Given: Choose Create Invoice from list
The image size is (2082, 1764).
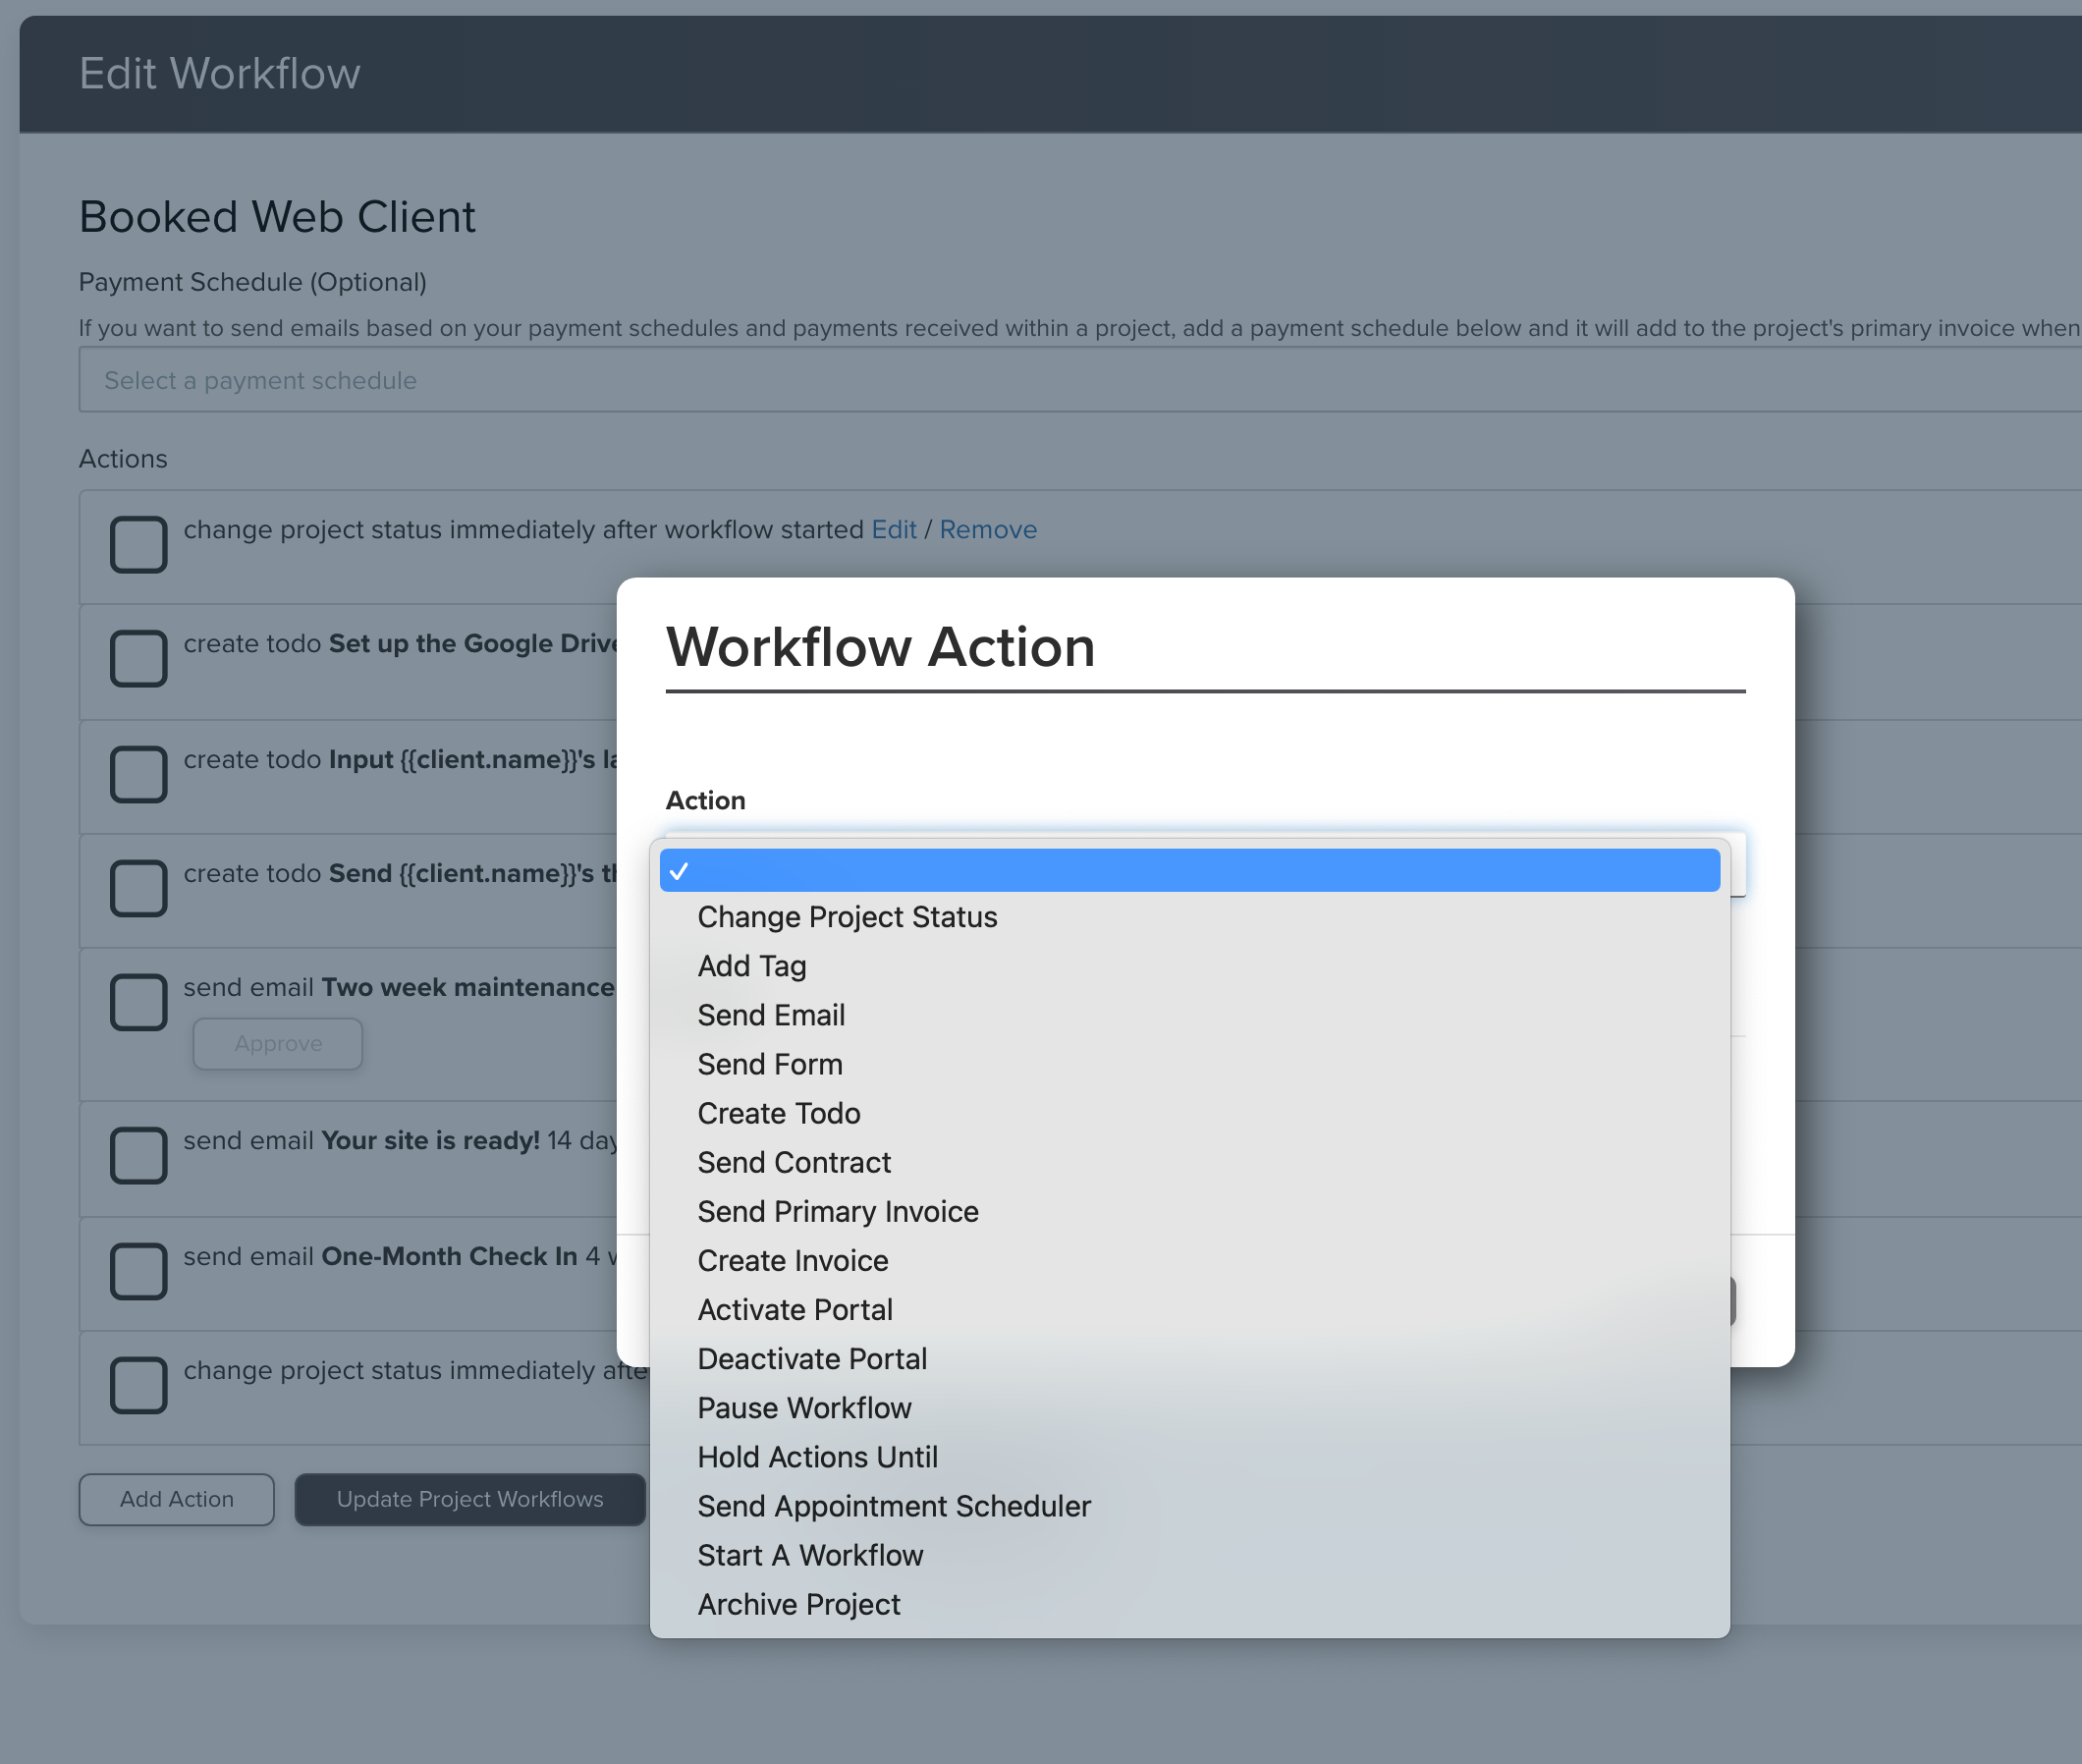Looking at the screenshot, I should coord(793,1260).
